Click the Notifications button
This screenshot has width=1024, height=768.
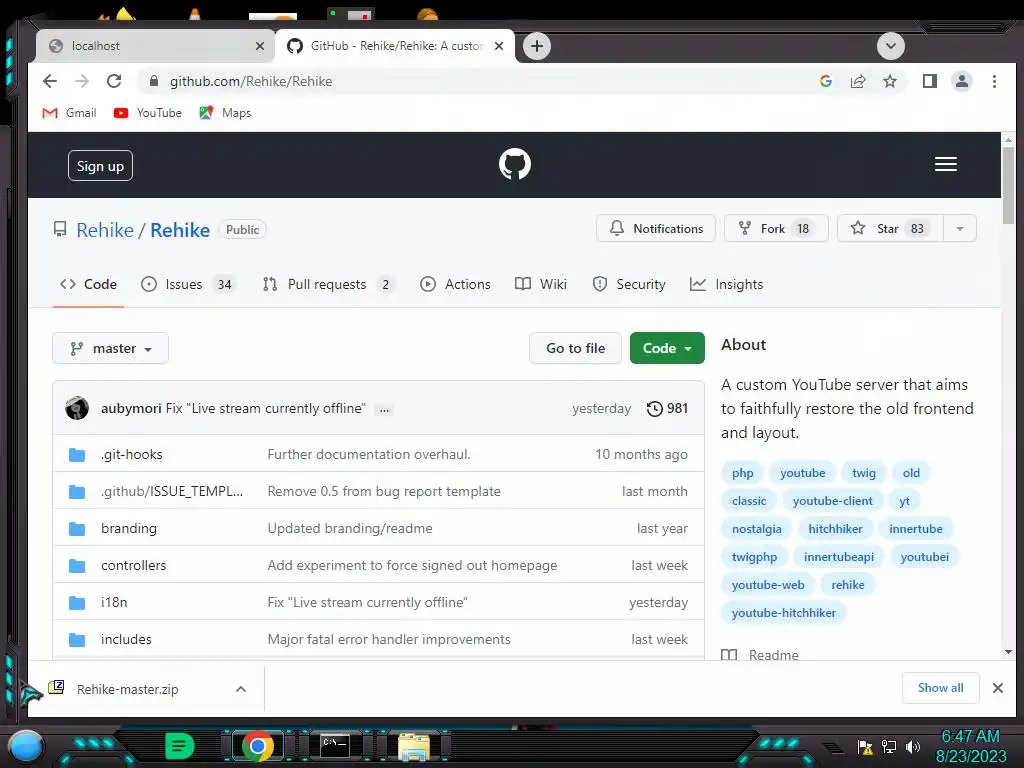[x=656, y=229]
